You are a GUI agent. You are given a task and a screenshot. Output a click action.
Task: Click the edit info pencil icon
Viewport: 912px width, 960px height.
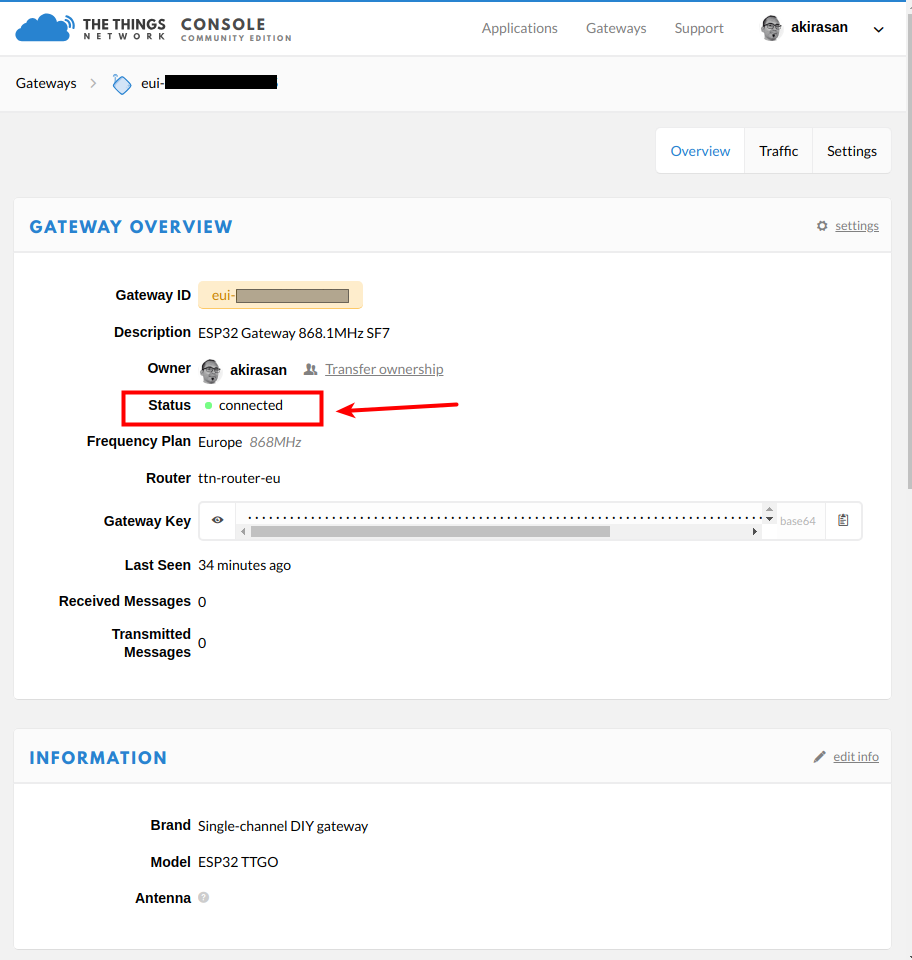point(820,757)
